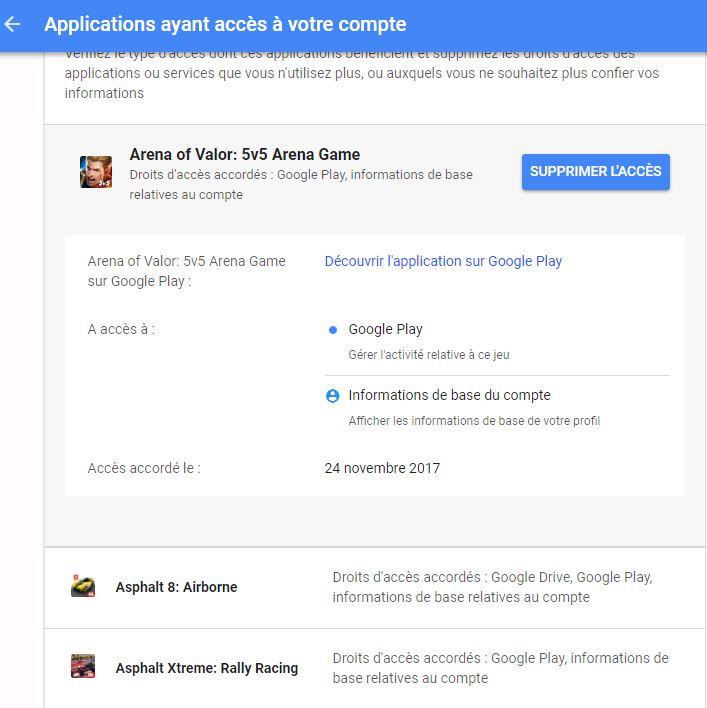Click the back arrow in the header
This screenshot has width=707, height=708.
pos(13,24)
